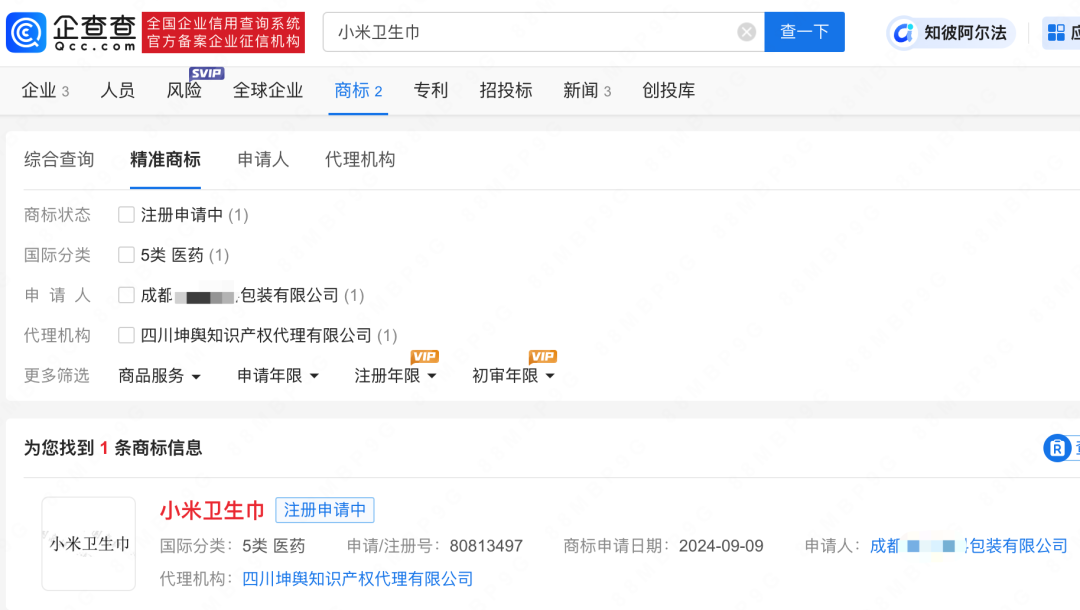Select the 精准商标 sub-tab
This screenshot has width=1080, height=610.
click(x=165, y=160)
